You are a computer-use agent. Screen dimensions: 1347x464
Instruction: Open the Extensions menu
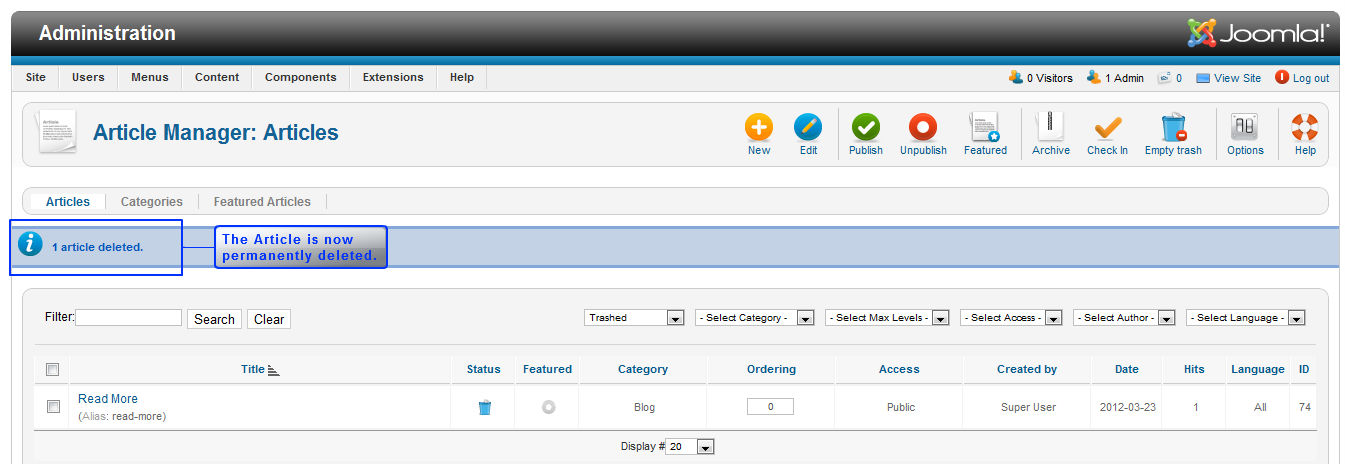pos(393,77)
